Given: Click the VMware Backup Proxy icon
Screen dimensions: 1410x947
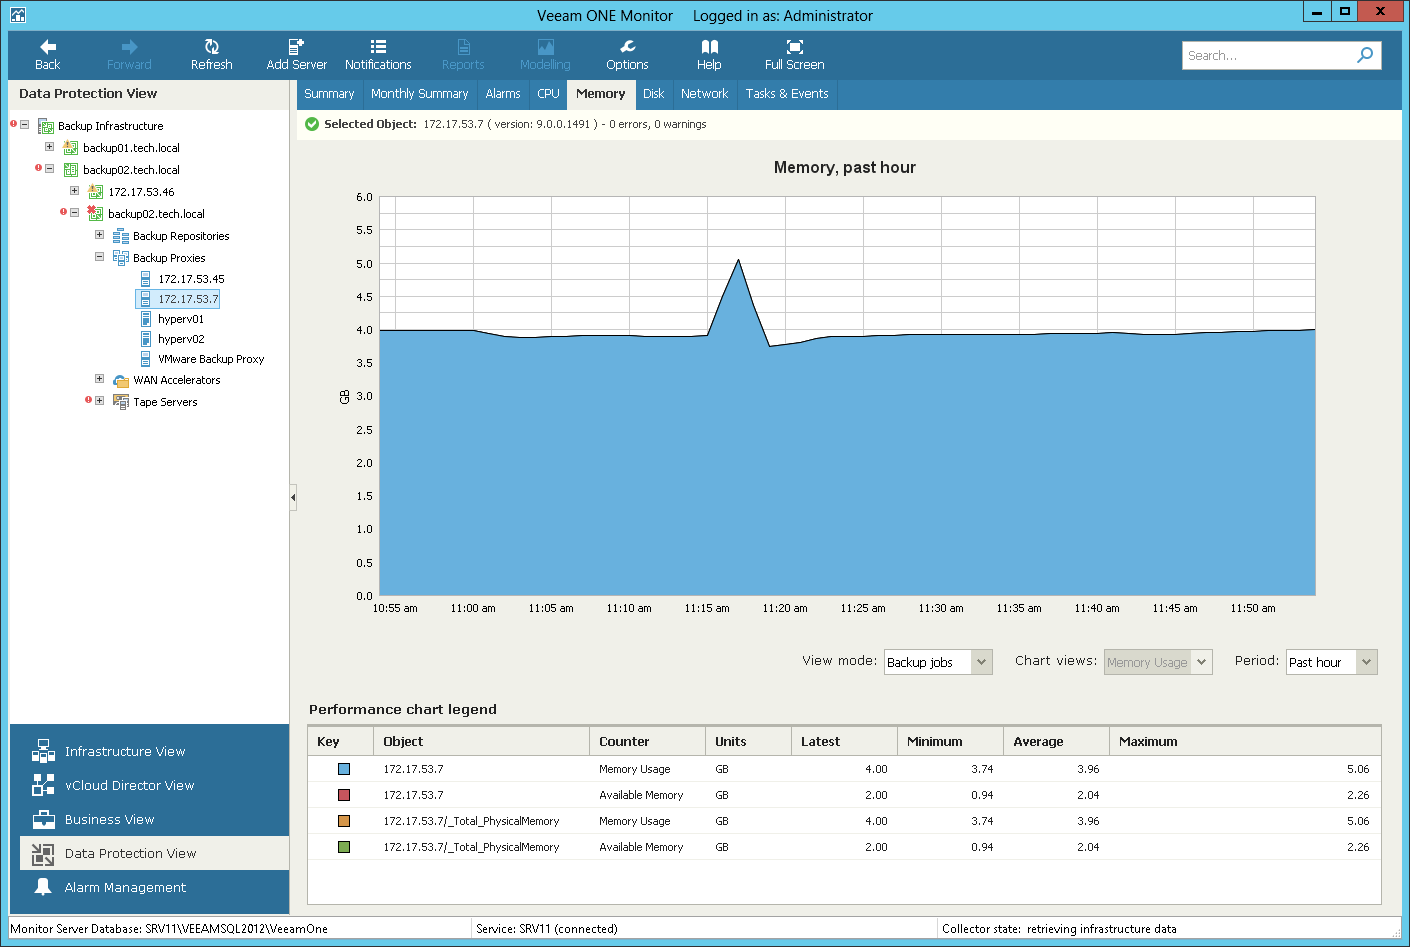Looking at the screenshot, I should coord(146,359).
